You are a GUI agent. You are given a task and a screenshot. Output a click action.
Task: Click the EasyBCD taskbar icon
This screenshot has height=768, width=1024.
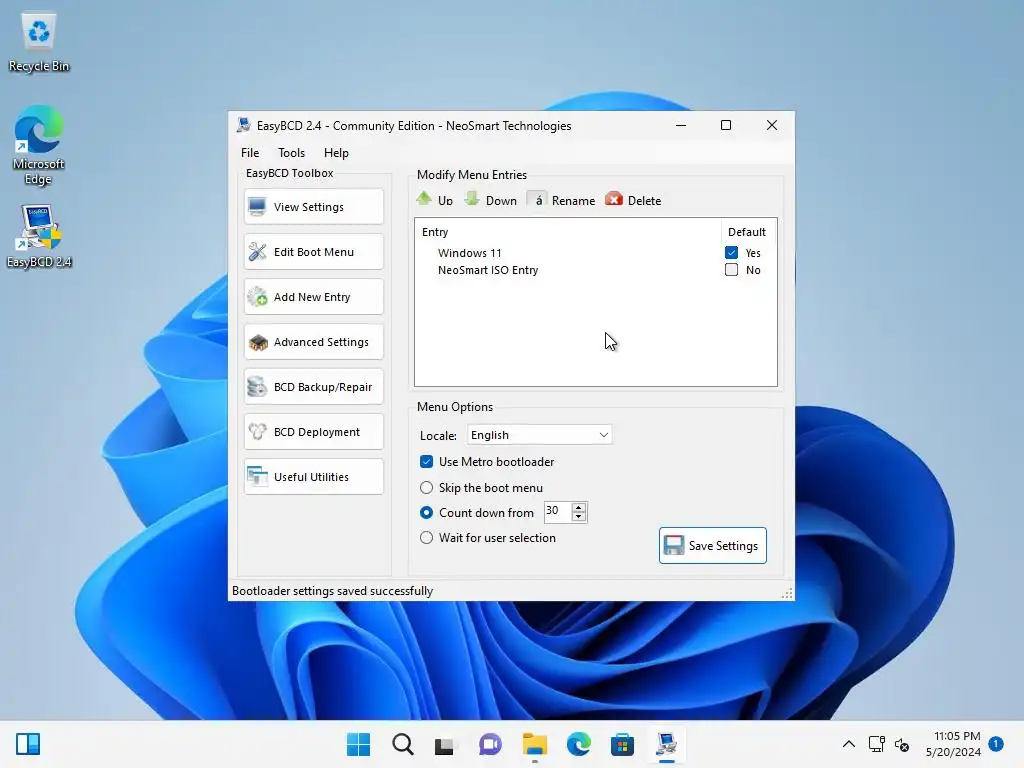coord(667,744)
